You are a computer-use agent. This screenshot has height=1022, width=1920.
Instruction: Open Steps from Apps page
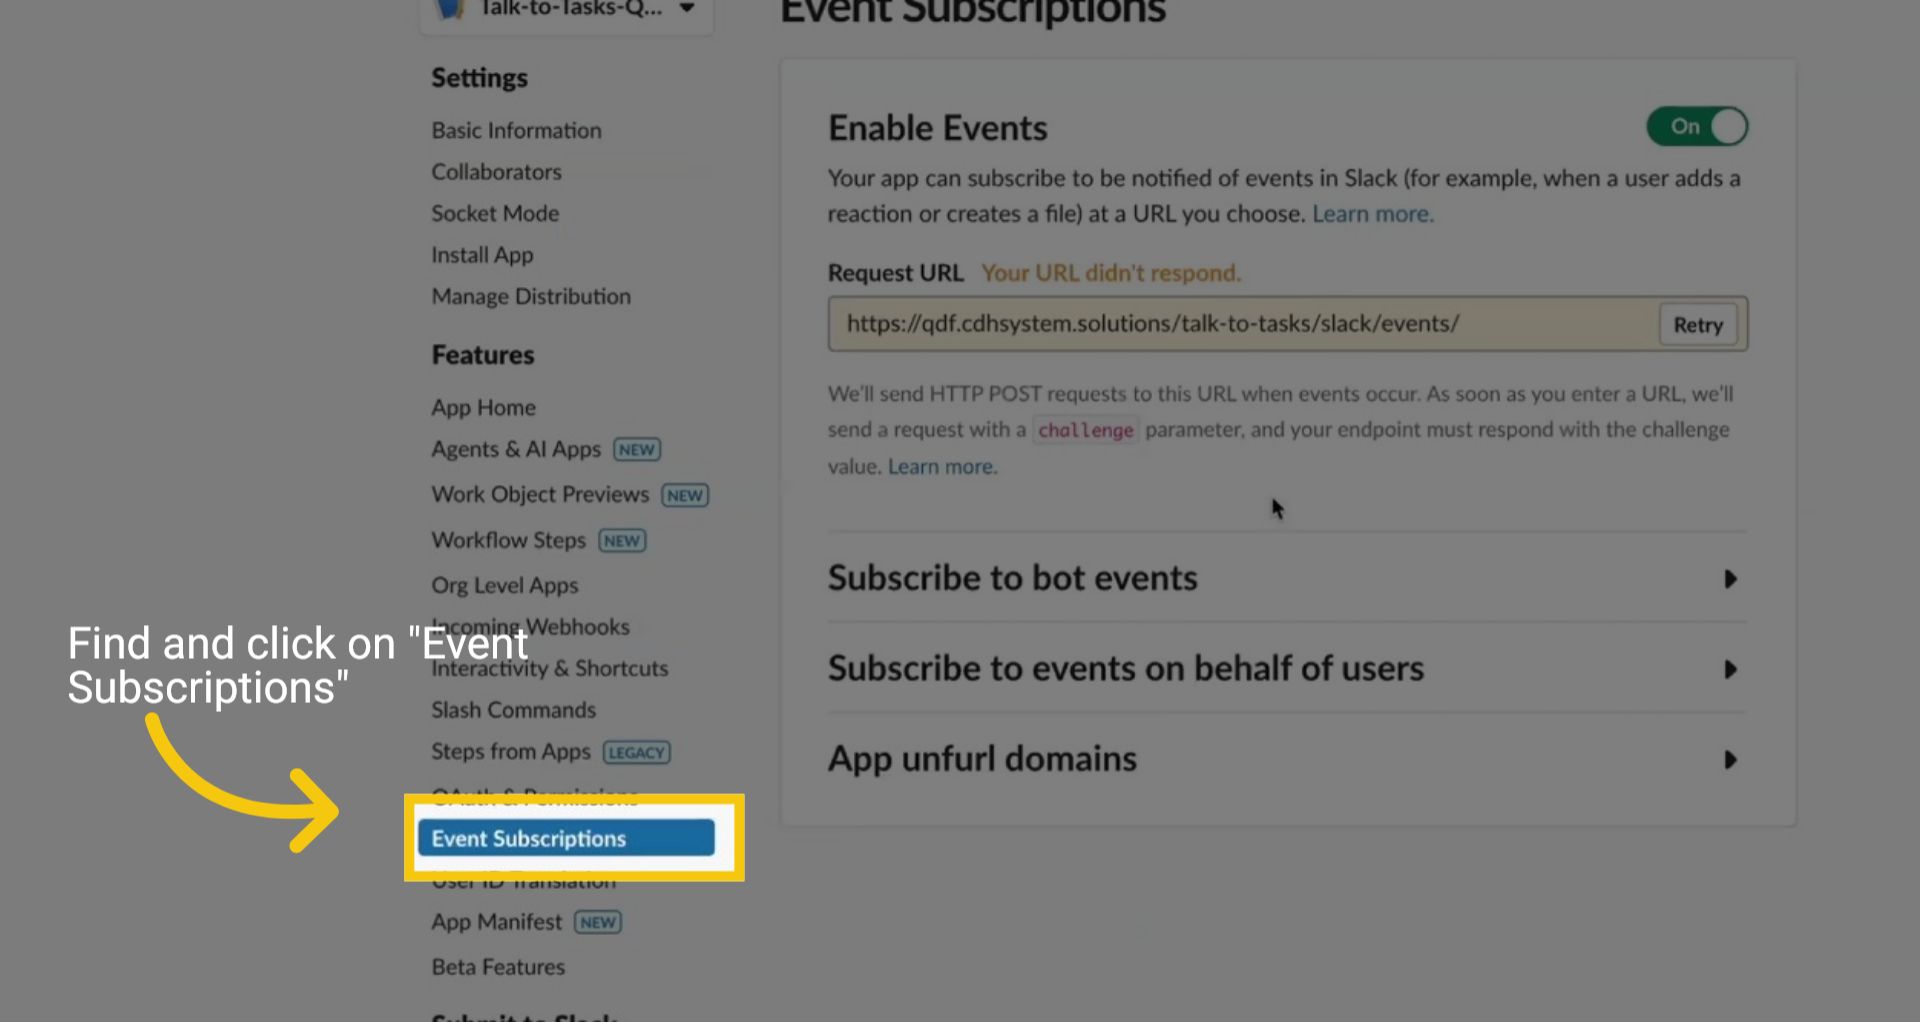point(511,751)
